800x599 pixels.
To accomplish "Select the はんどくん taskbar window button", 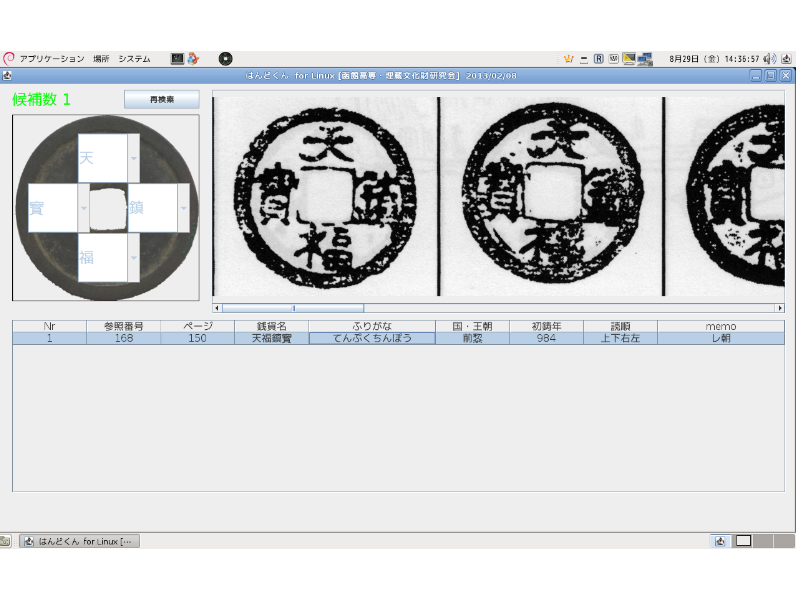I will 78,541.
